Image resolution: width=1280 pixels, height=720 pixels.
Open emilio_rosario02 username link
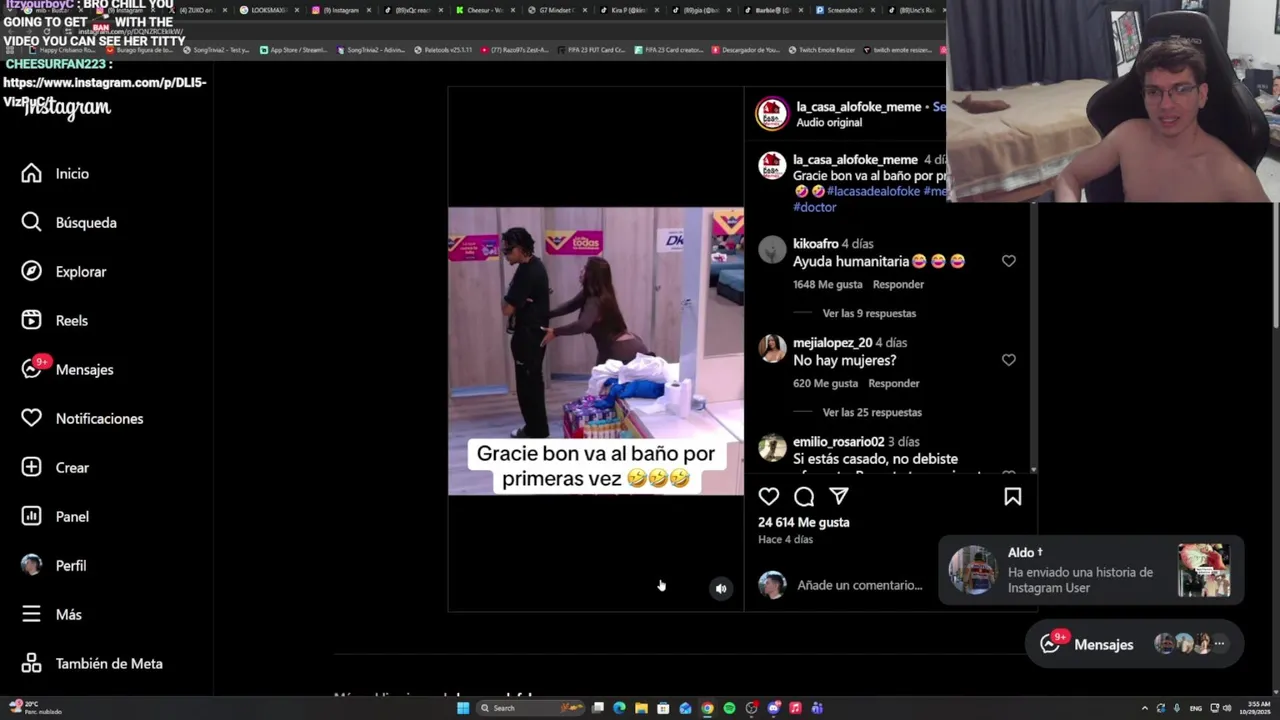[x=839, y=442]
